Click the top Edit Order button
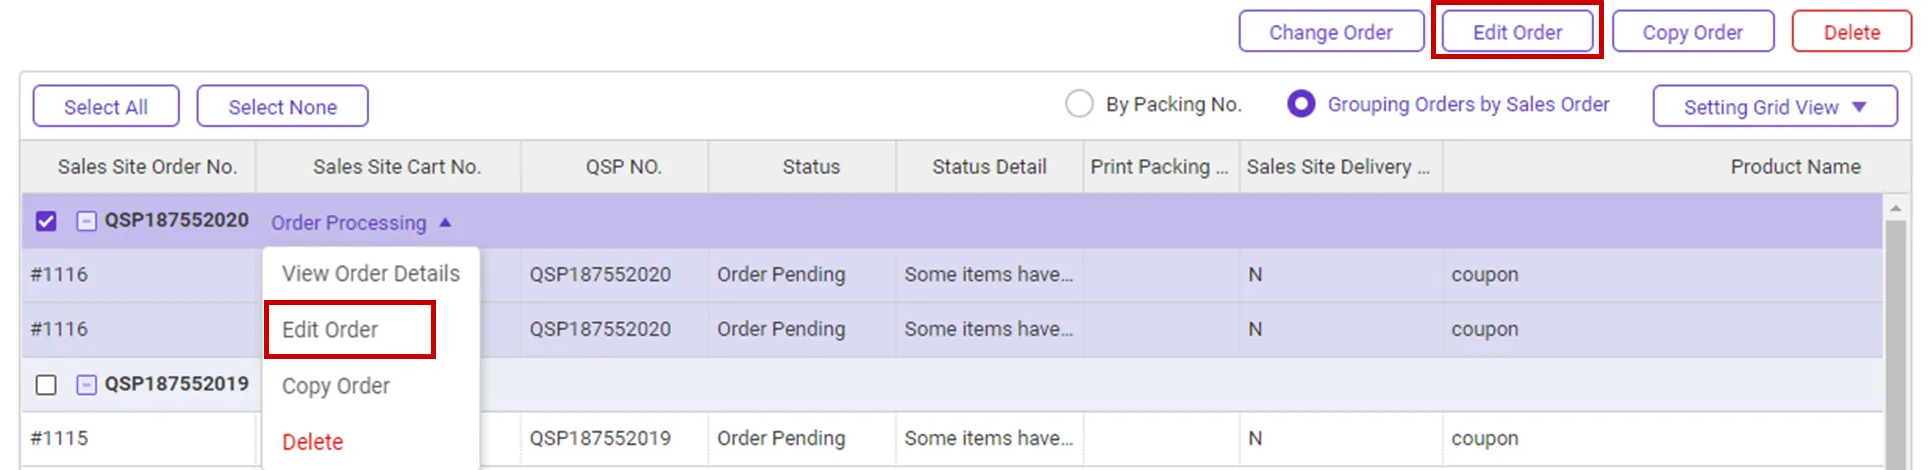 [1516, 32]
